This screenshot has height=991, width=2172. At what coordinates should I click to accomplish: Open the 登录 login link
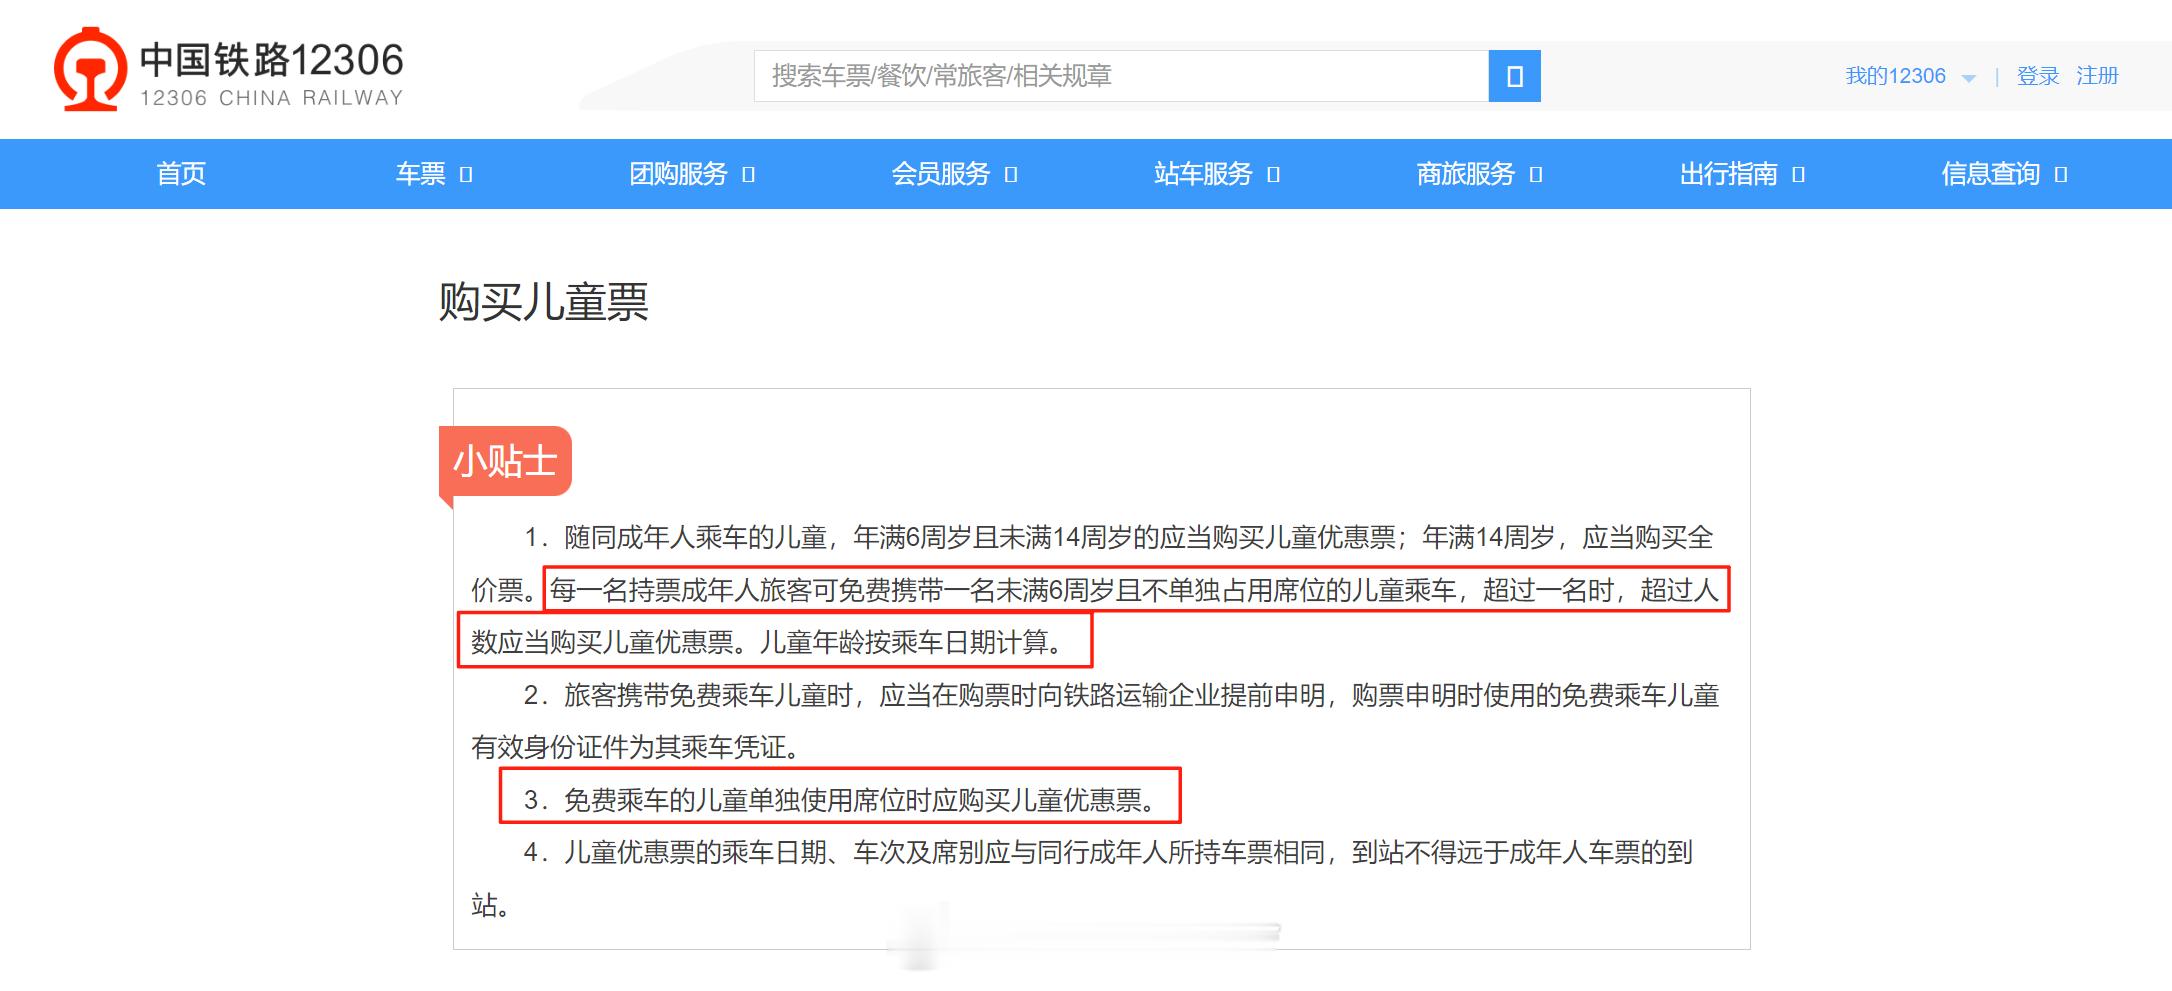coord(2038,76)
